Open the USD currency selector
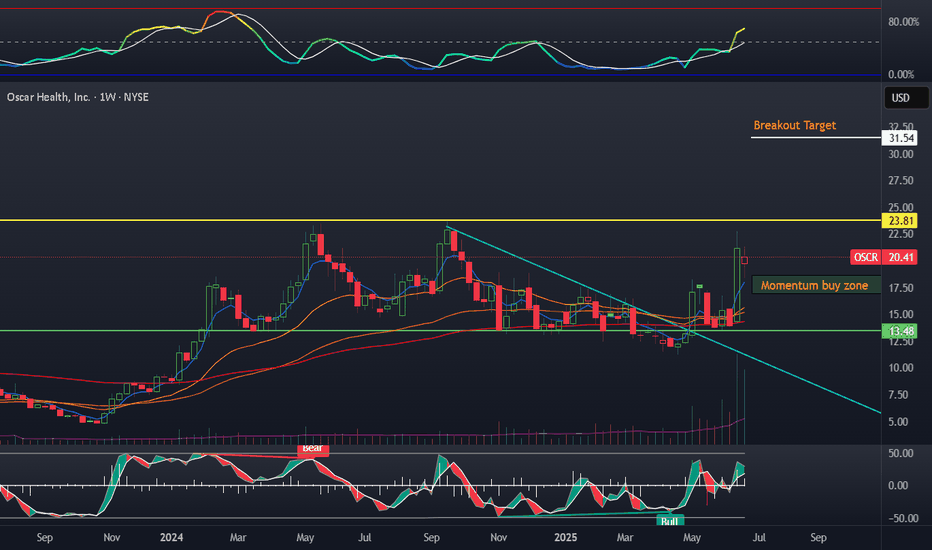The height and width of the screenshot is (550, 932). 906,98
